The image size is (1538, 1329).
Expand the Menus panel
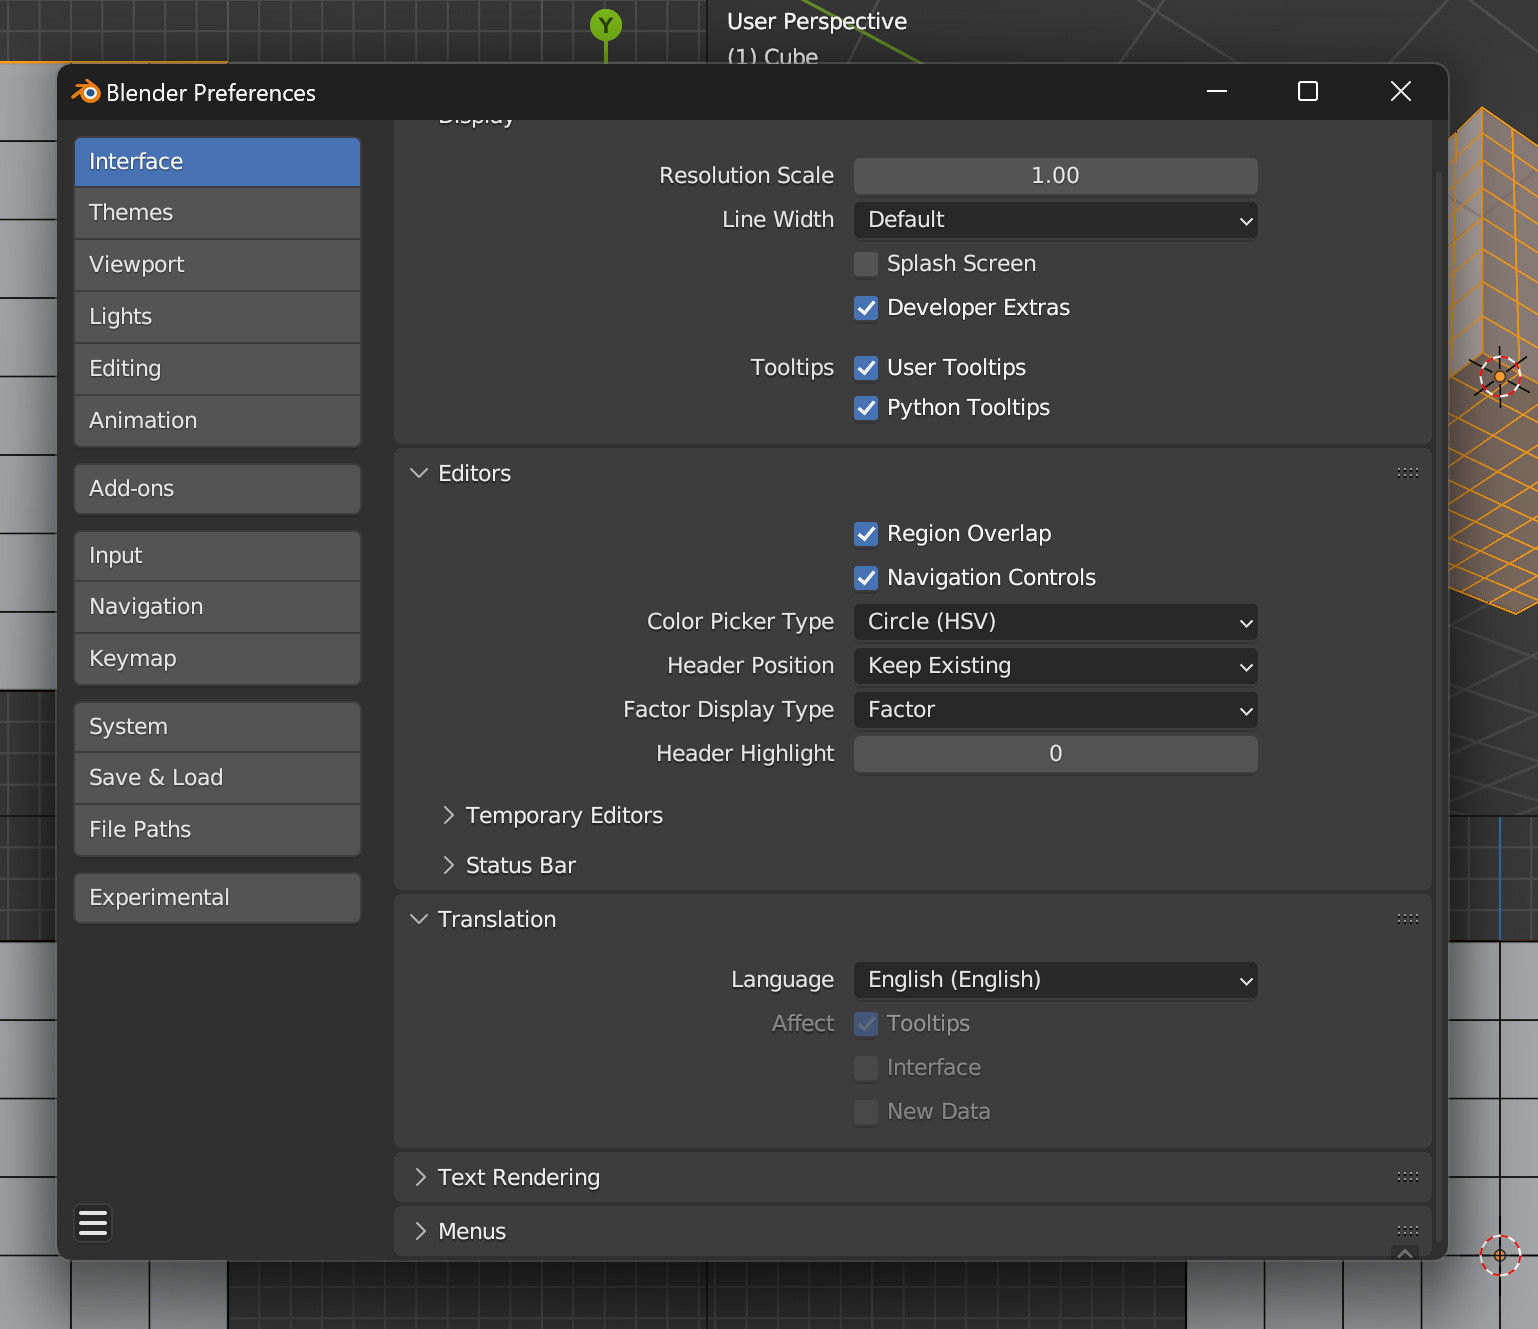pos(421,1231)
